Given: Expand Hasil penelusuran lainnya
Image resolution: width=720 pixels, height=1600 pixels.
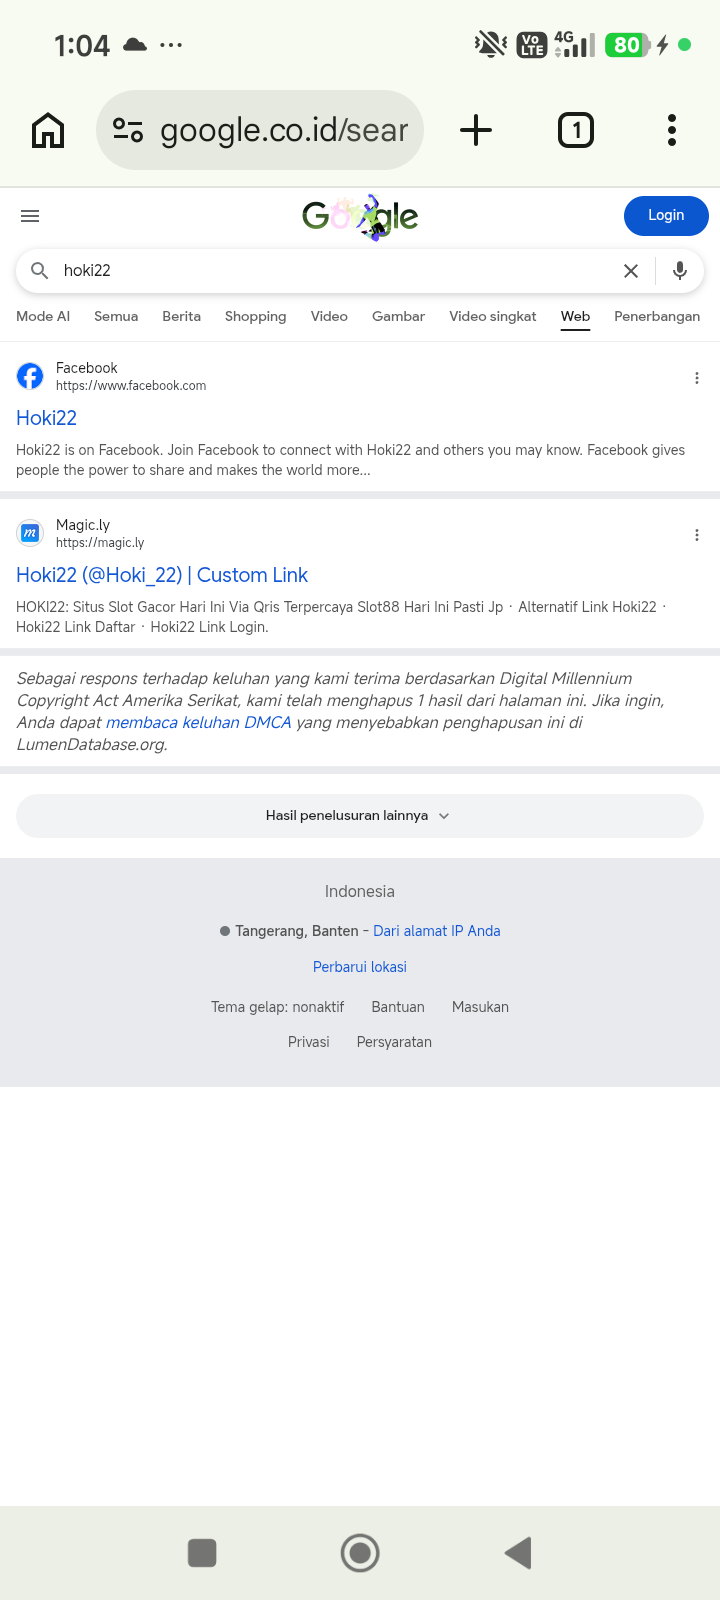Looking at the screenshot, I should click(360, 816).
